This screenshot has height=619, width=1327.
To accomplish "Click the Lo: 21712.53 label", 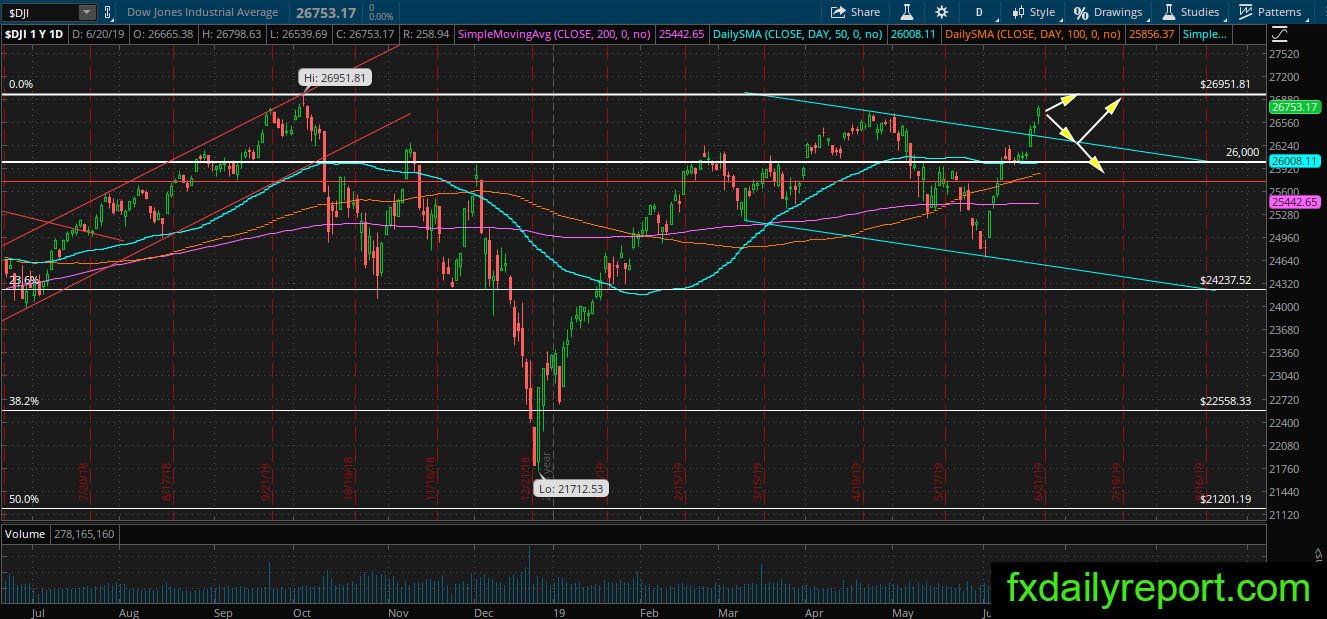I will pyautogui.click(x=569, y=489).
